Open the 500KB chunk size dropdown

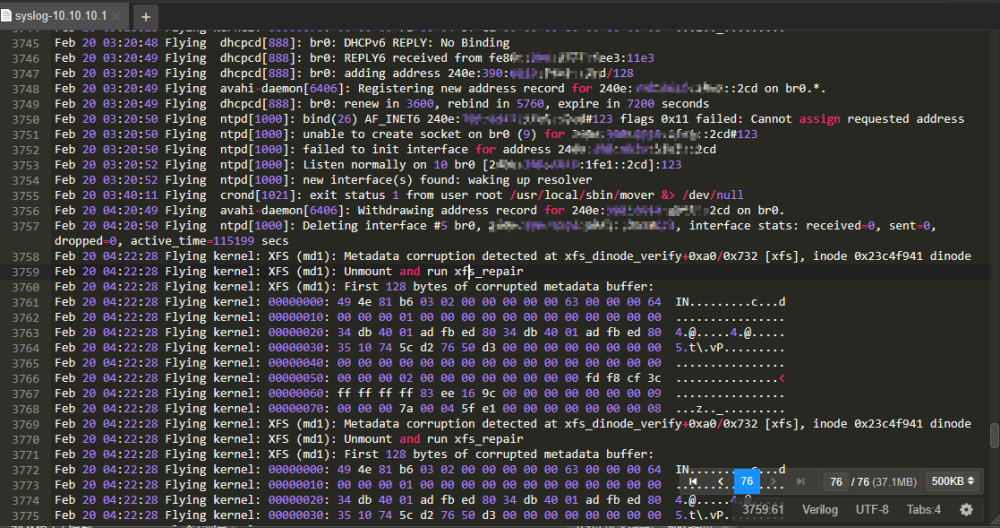[x=953, y=481]
